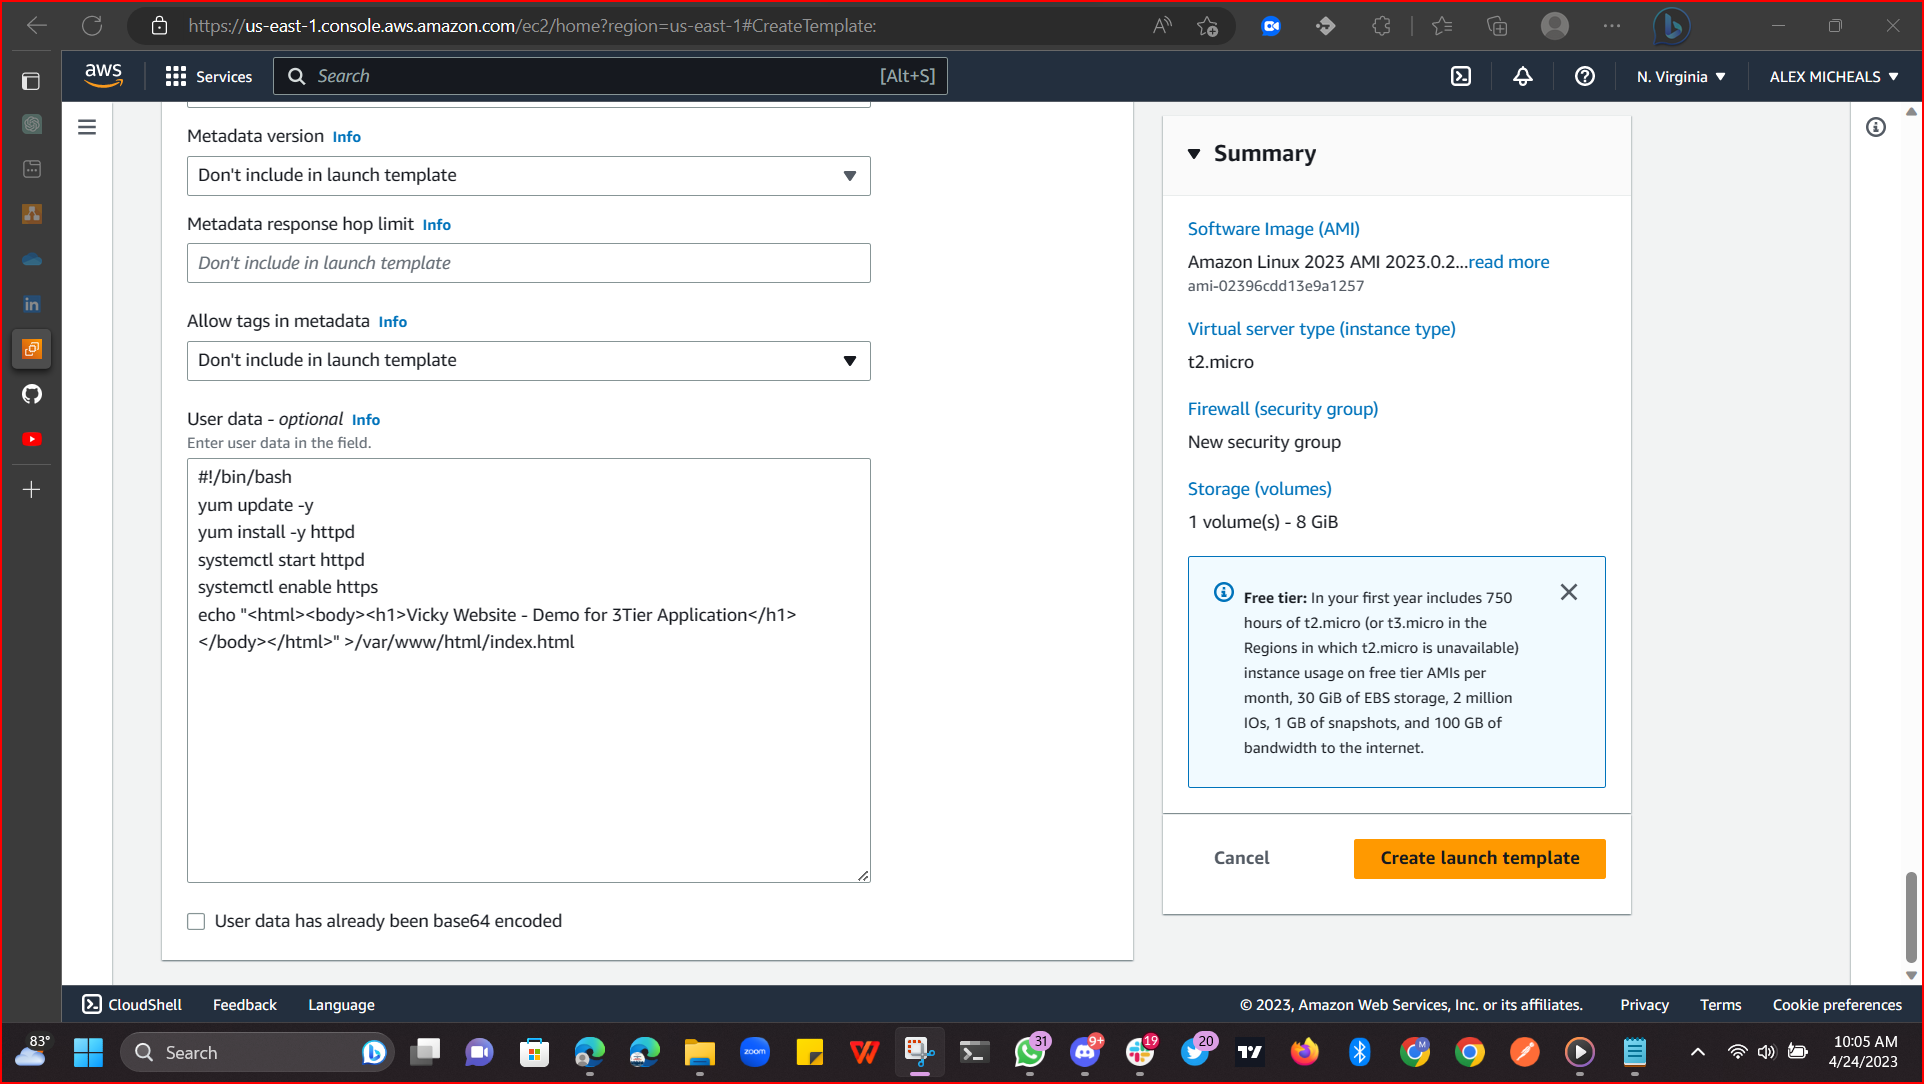This screenshot has width=1924, height=1084.
Task: Open the AWS help question mark icon
Action: coord(1584,76)
